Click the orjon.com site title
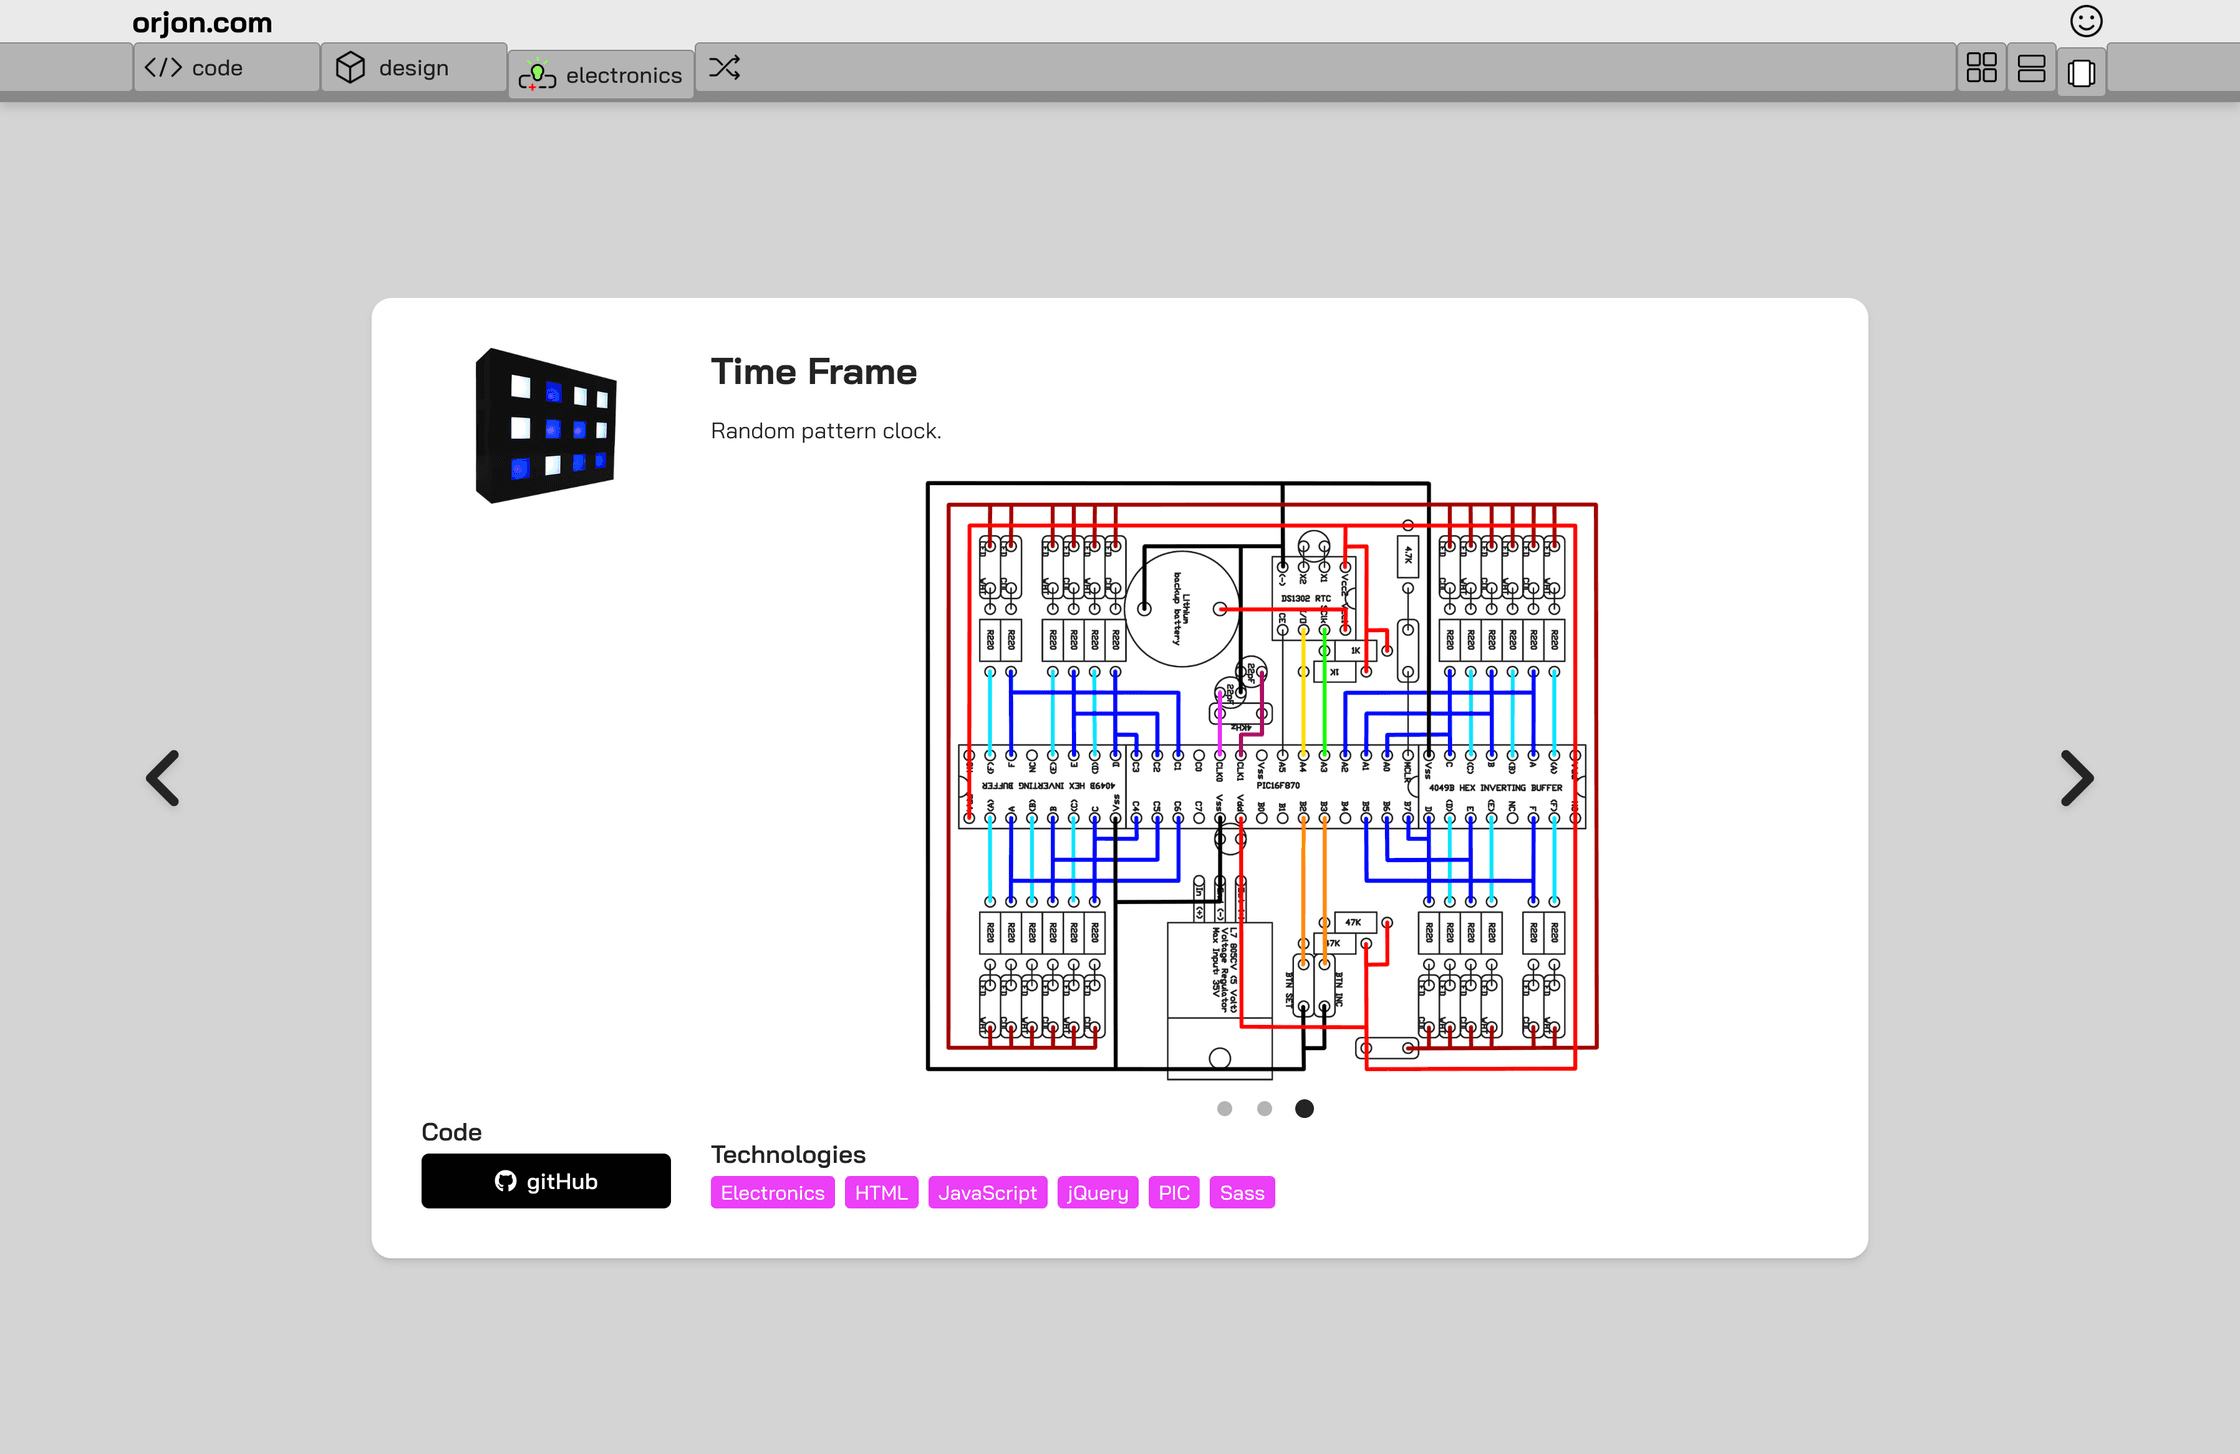Viewport: 2240px width, 1454px height. (202, 22)
